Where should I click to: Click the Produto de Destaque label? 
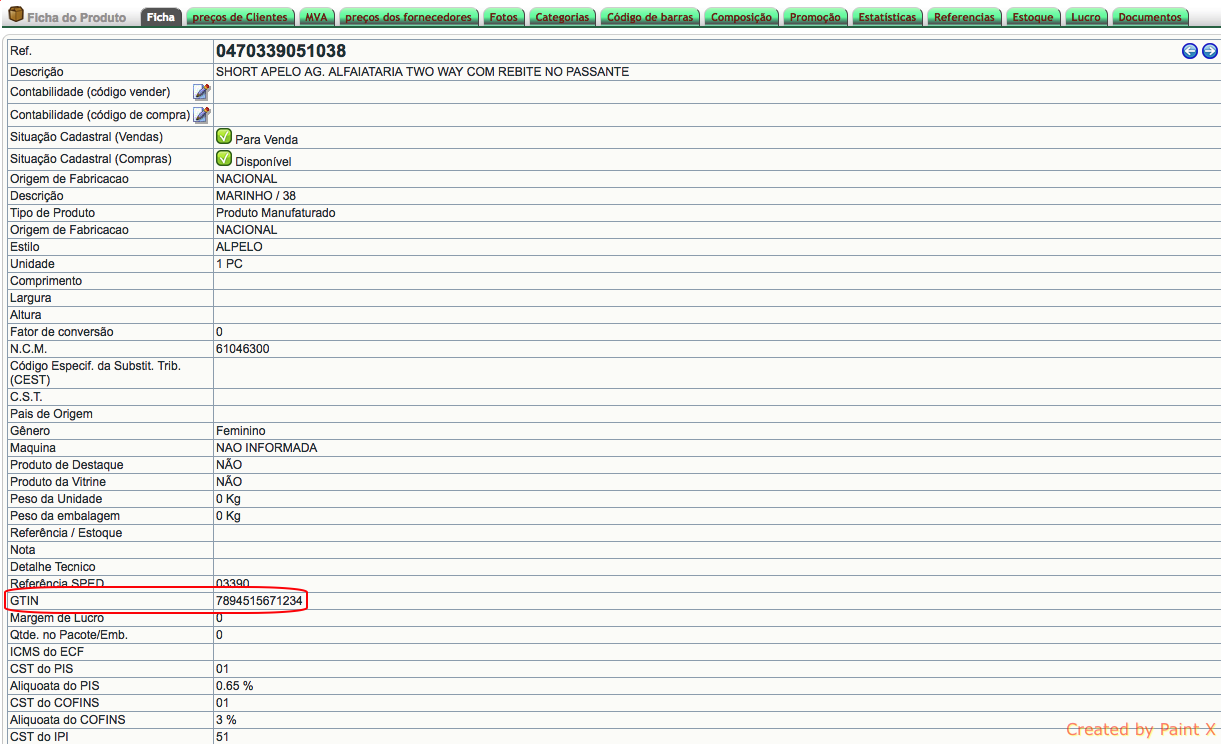[x=67, y=465]
